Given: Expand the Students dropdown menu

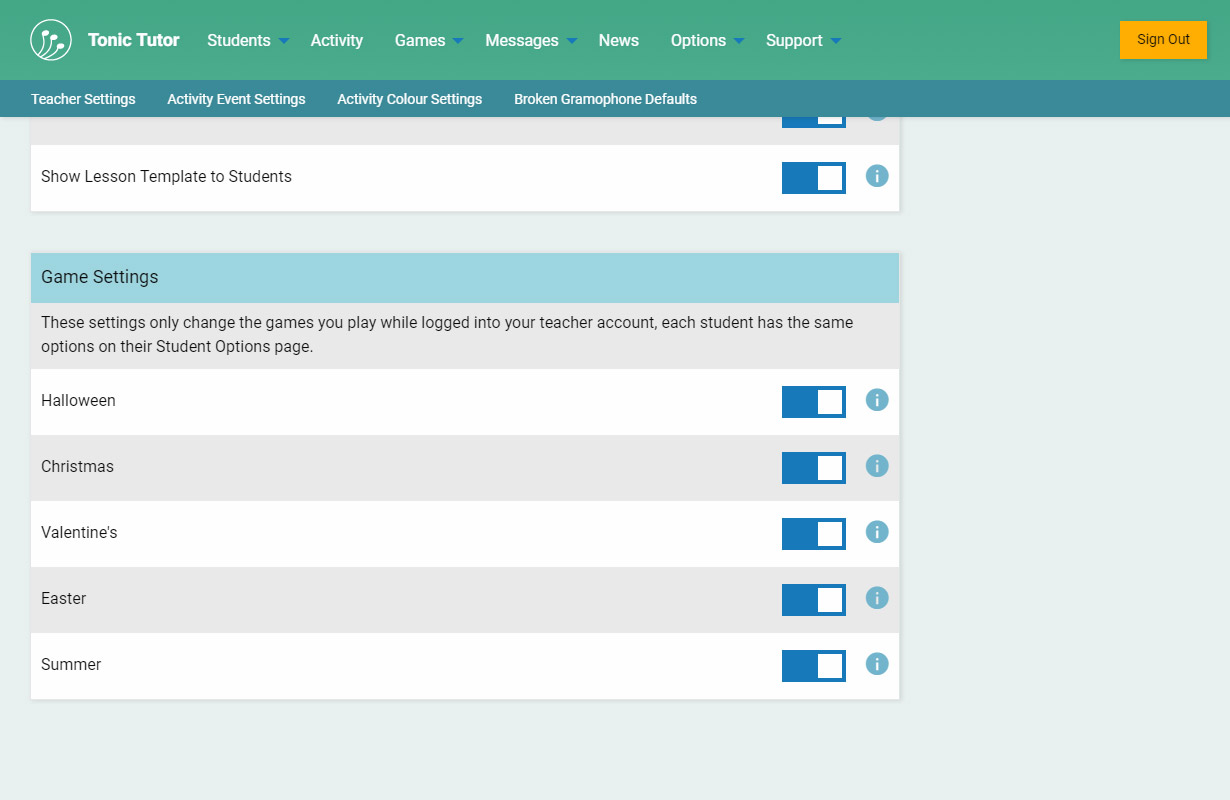Looking at the screenshot, I should tap(247, 40).
